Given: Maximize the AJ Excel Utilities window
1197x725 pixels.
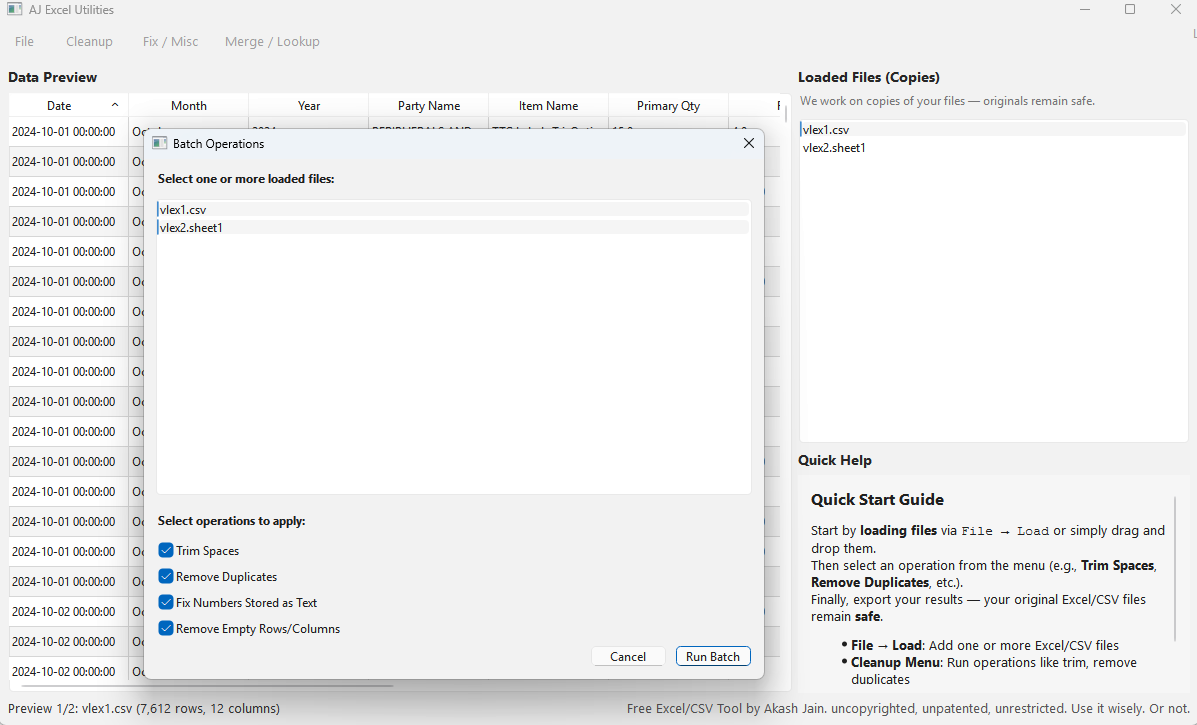Looking at the screenshot, I should [1130, 10].
